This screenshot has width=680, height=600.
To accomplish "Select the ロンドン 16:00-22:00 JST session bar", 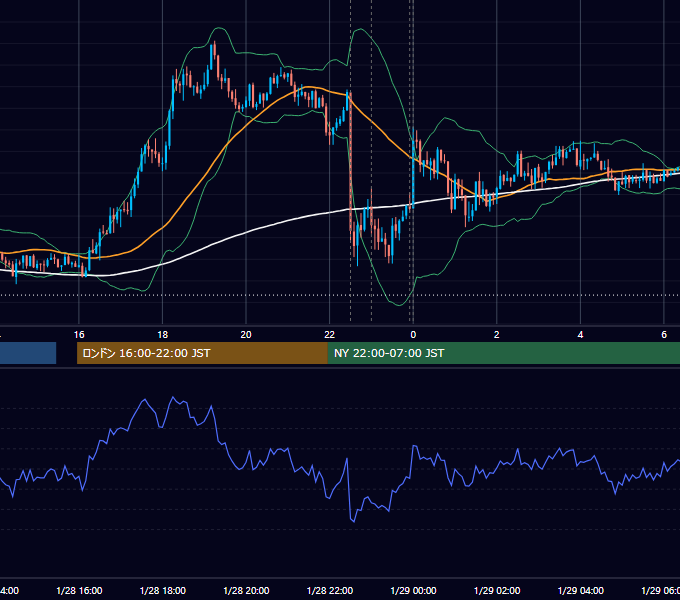I will tap(202, 353).
